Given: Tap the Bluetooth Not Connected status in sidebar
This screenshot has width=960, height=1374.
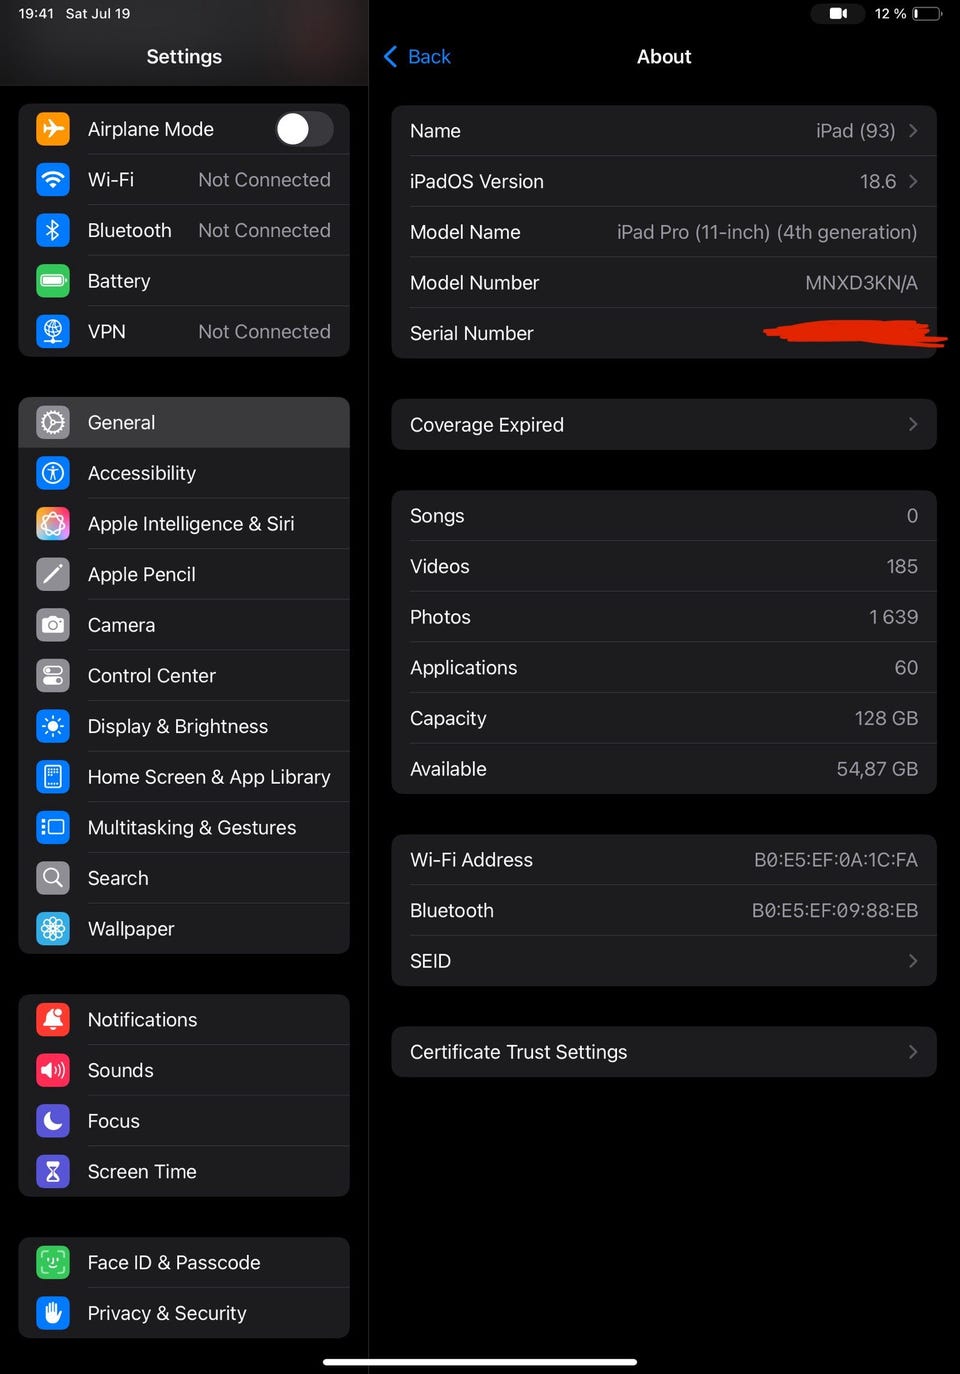Looking at the screenshot, I should coord(264,230).
